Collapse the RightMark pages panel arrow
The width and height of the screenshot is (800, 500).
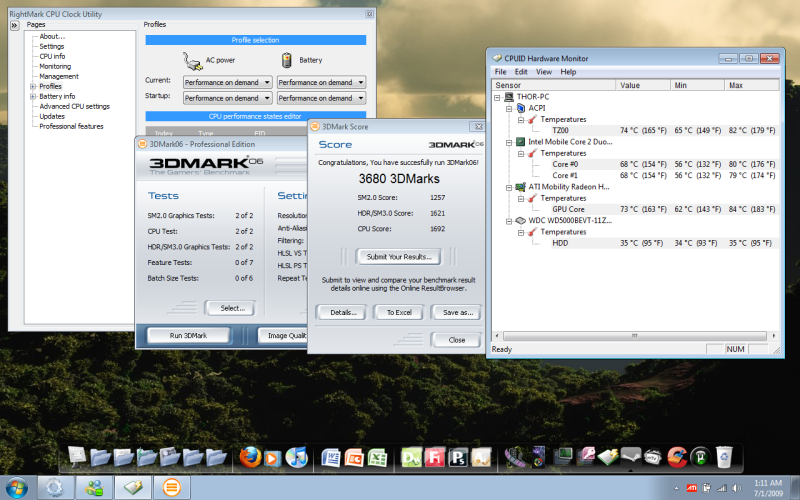(x=15, y=25)
